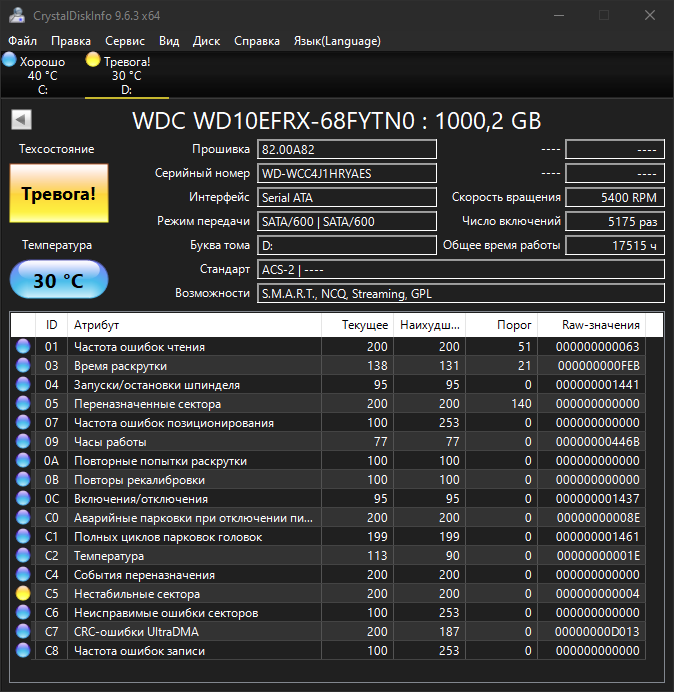Viewport: 674px width, 692px height.
Task: Select the CRC-ошибки UltraDMA row
Action: pyautogui.click(x=328, y=632)
